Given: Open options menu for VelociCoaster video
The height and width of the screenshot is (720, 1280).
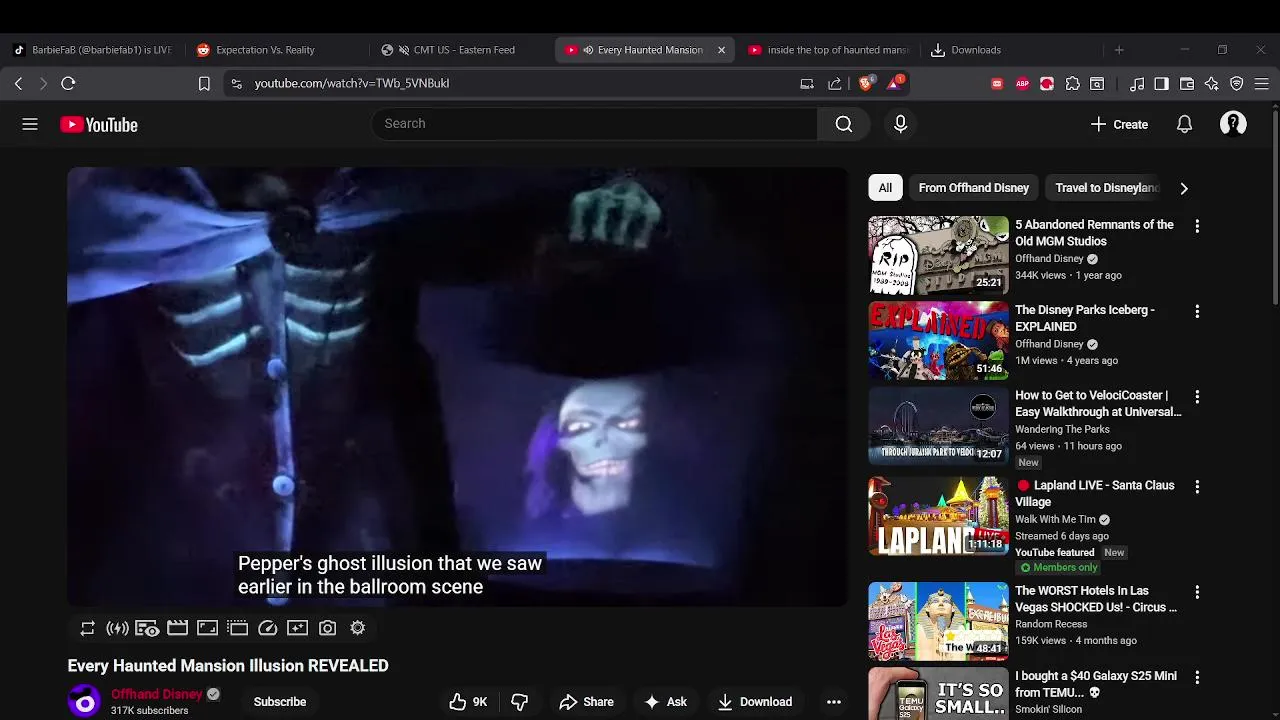Looking at the screenshot, I should 1197,397.
